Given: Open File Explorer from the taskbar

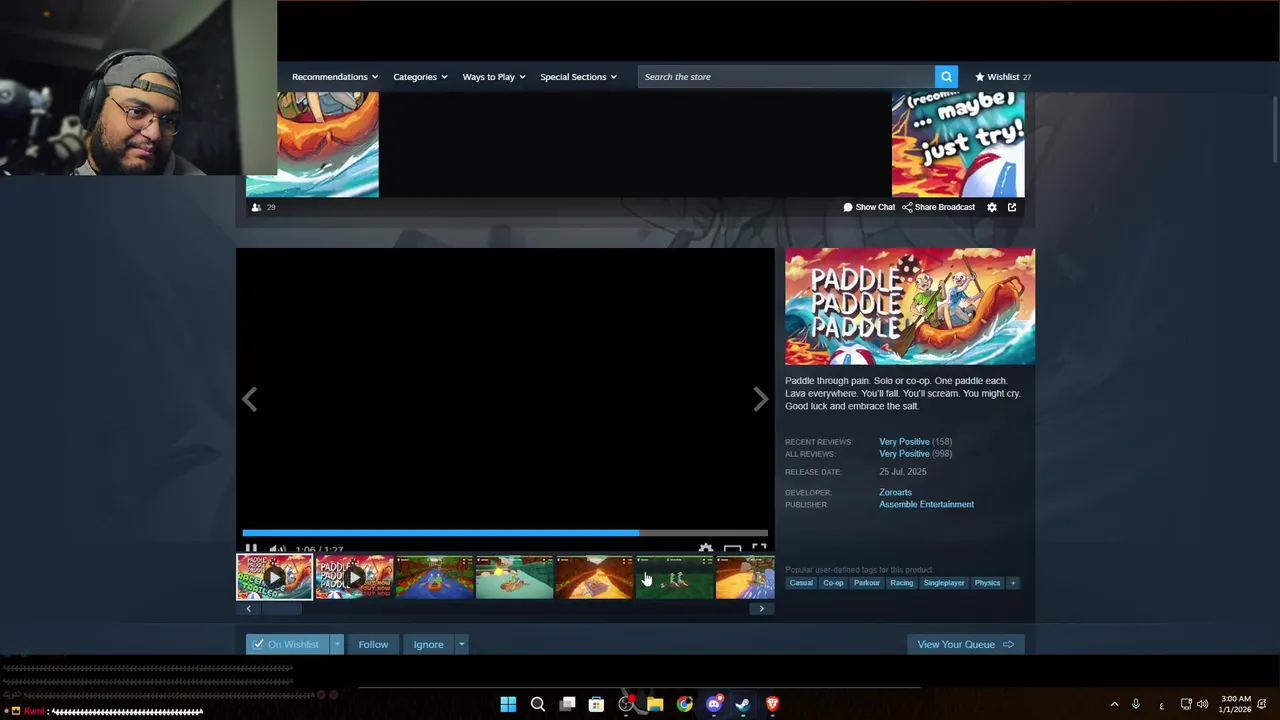Looking at the screenshot, I should pyautogui.click(x=655, y=704).
